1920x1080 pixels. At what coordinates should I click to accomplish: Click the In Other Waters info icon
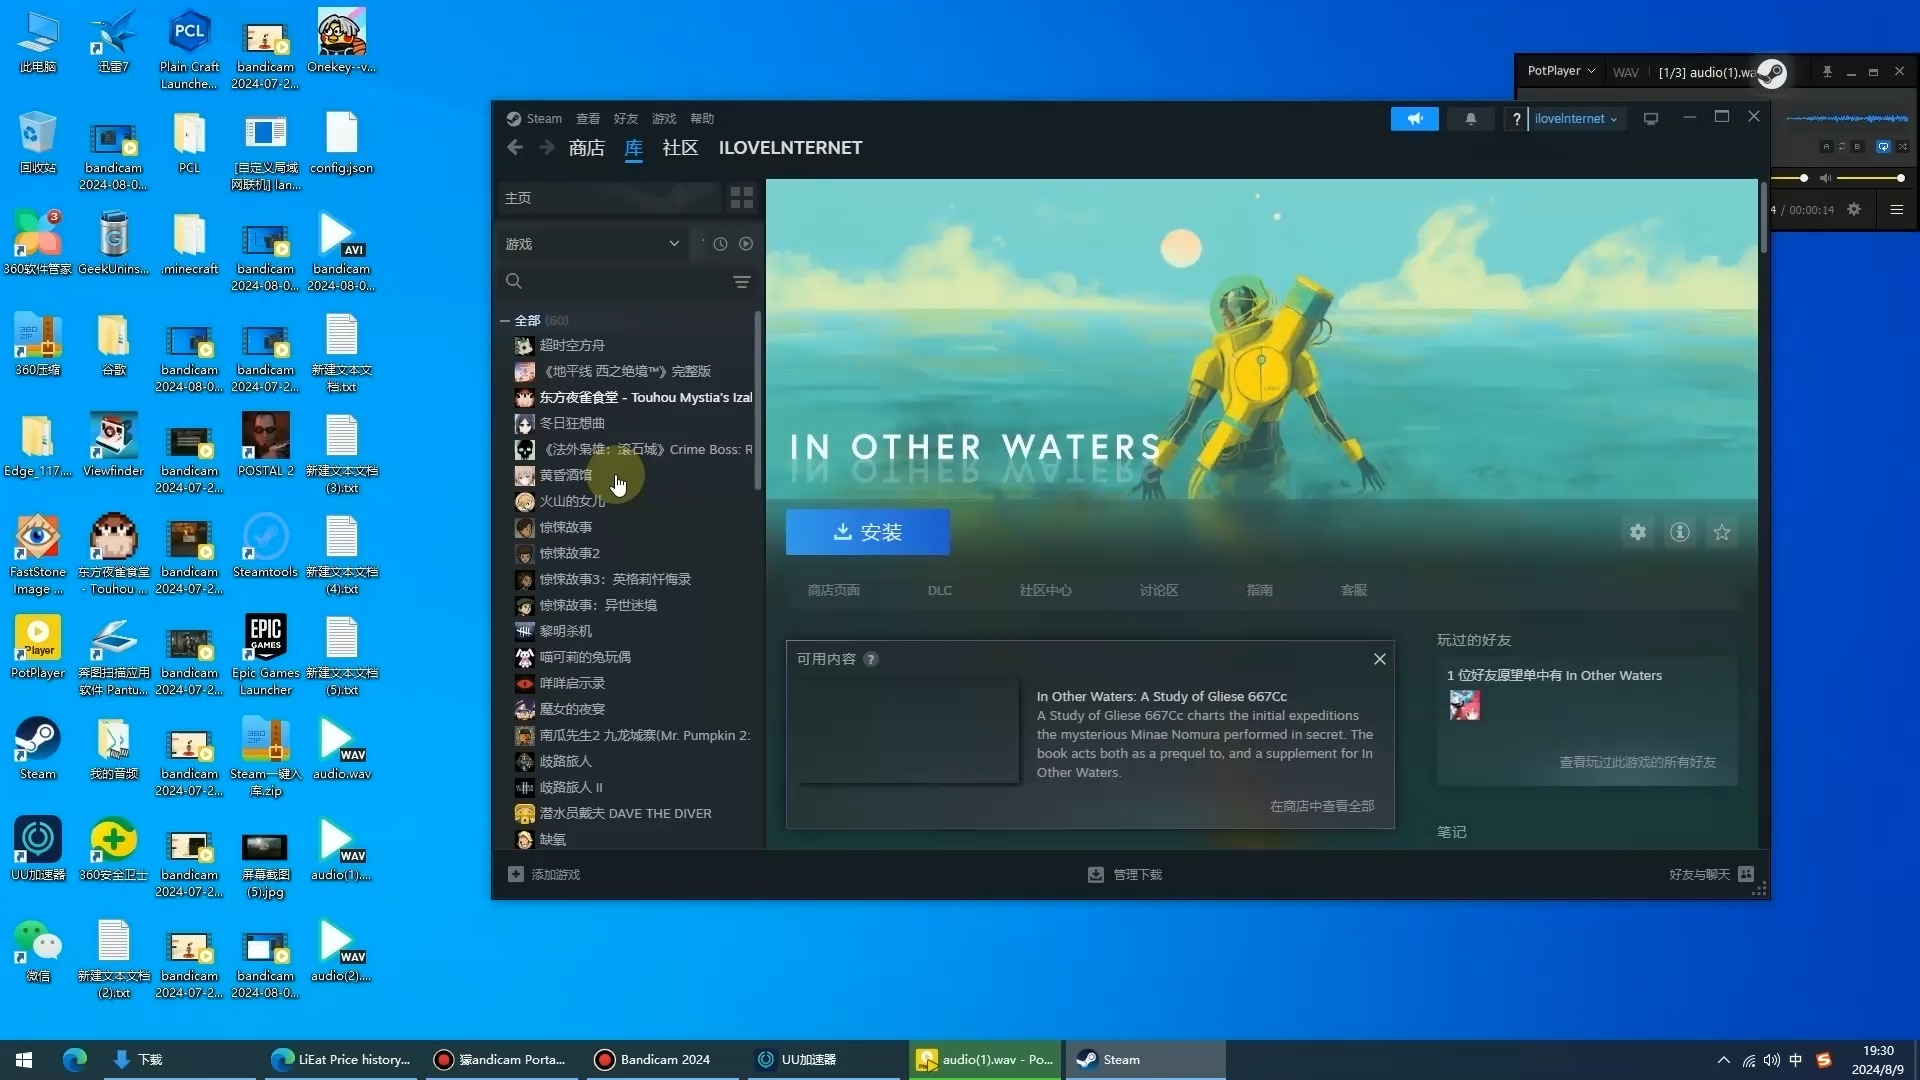1679,531
